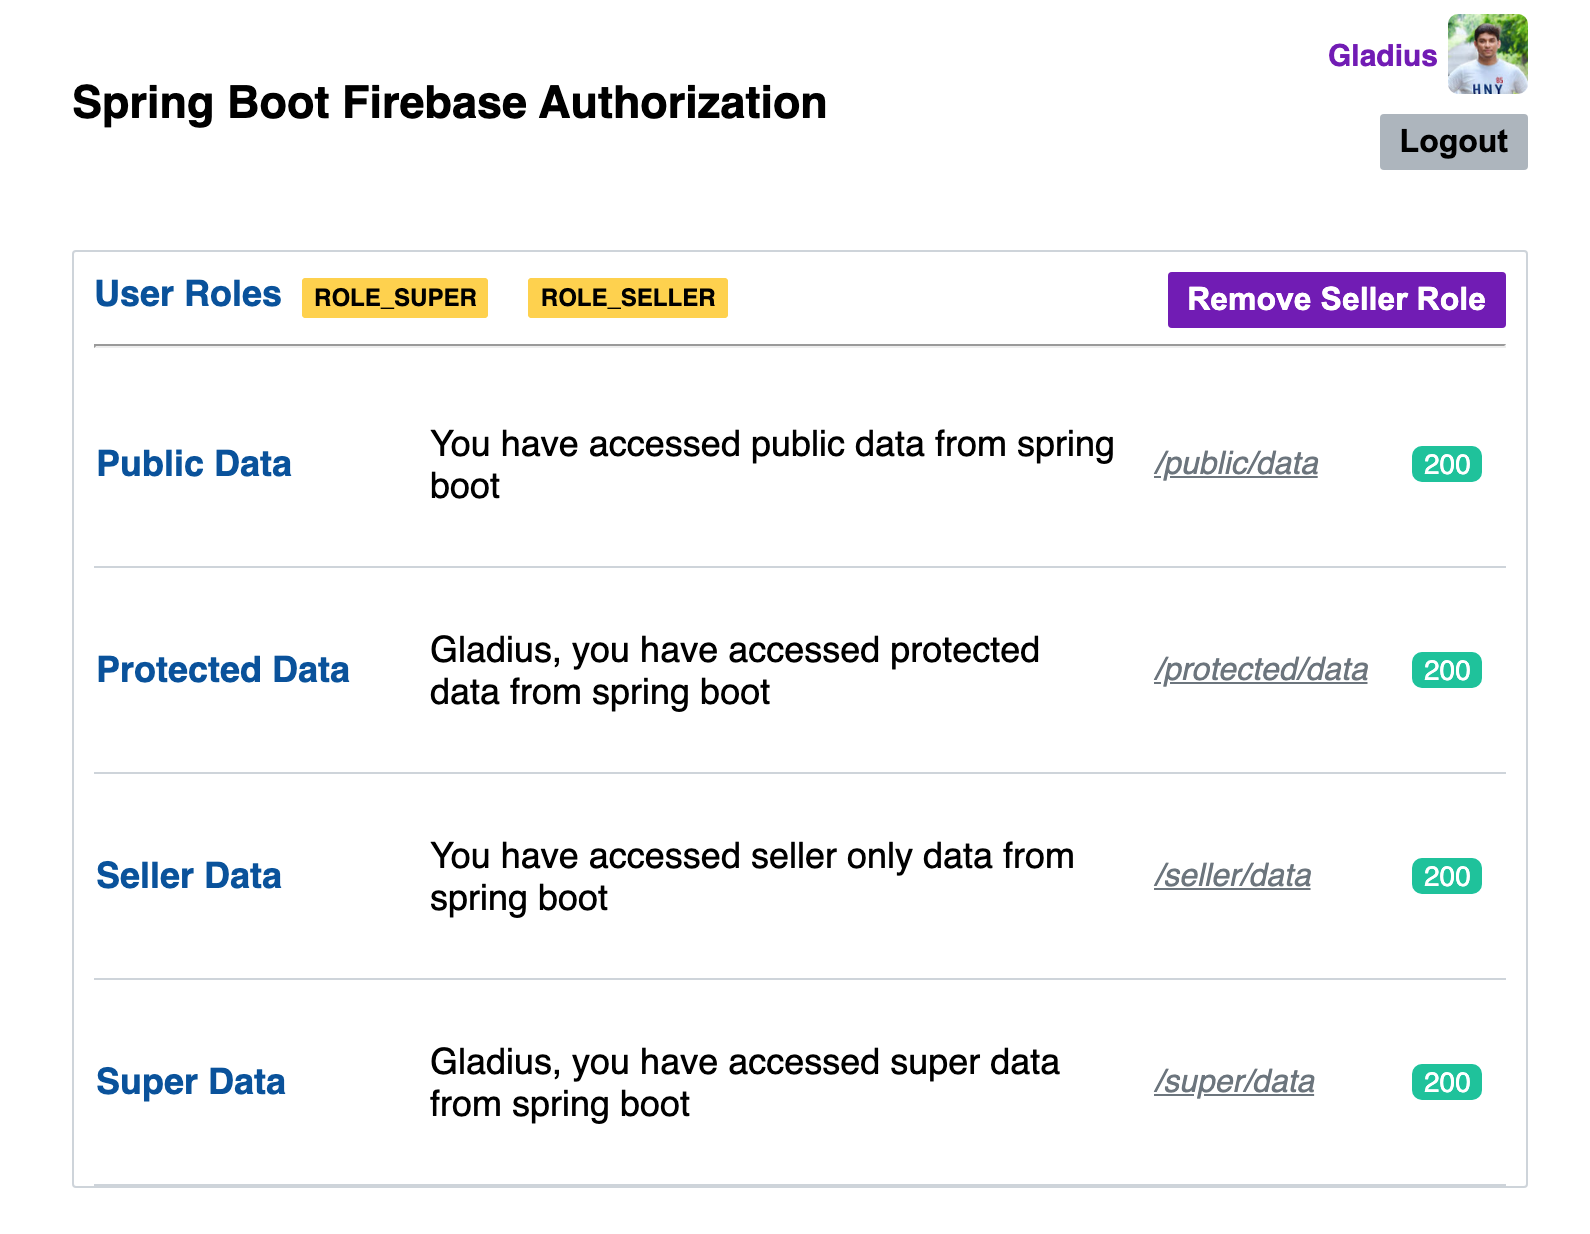This screenshot has width=1590, height=1234.
Task: Click the 200 status badge for Protected Data
Action: [1446, 671]
